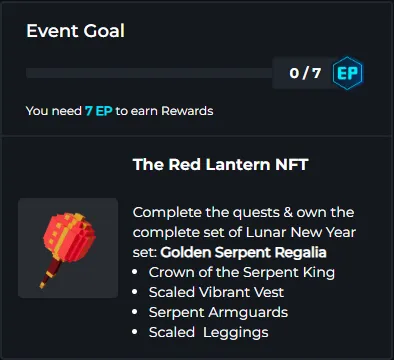Viewport: 394px width, 360px height.
Task: Click the 'Lunar New Year' phrase in the description
Action: coord(301,232)
